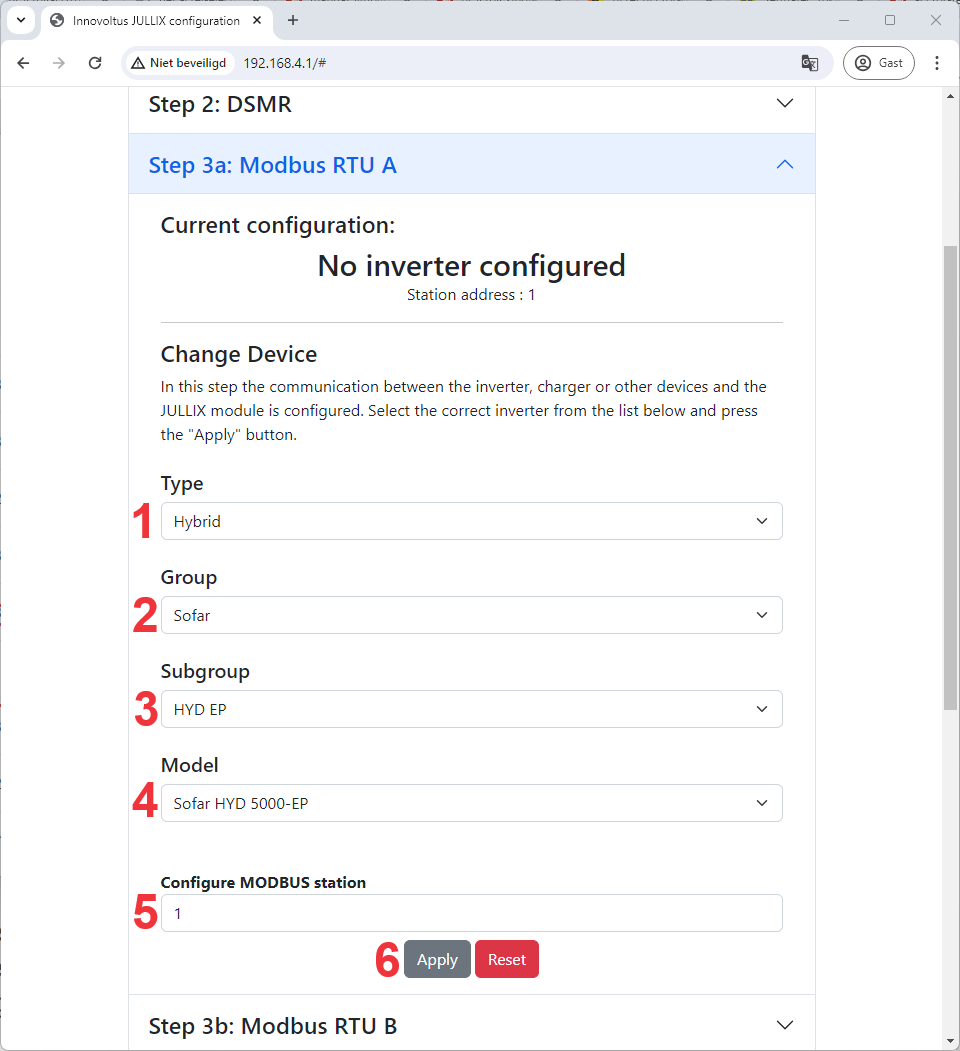This screenshot has width=960, height=1051.
Task: Click the red Reset button
Action: 507,959
